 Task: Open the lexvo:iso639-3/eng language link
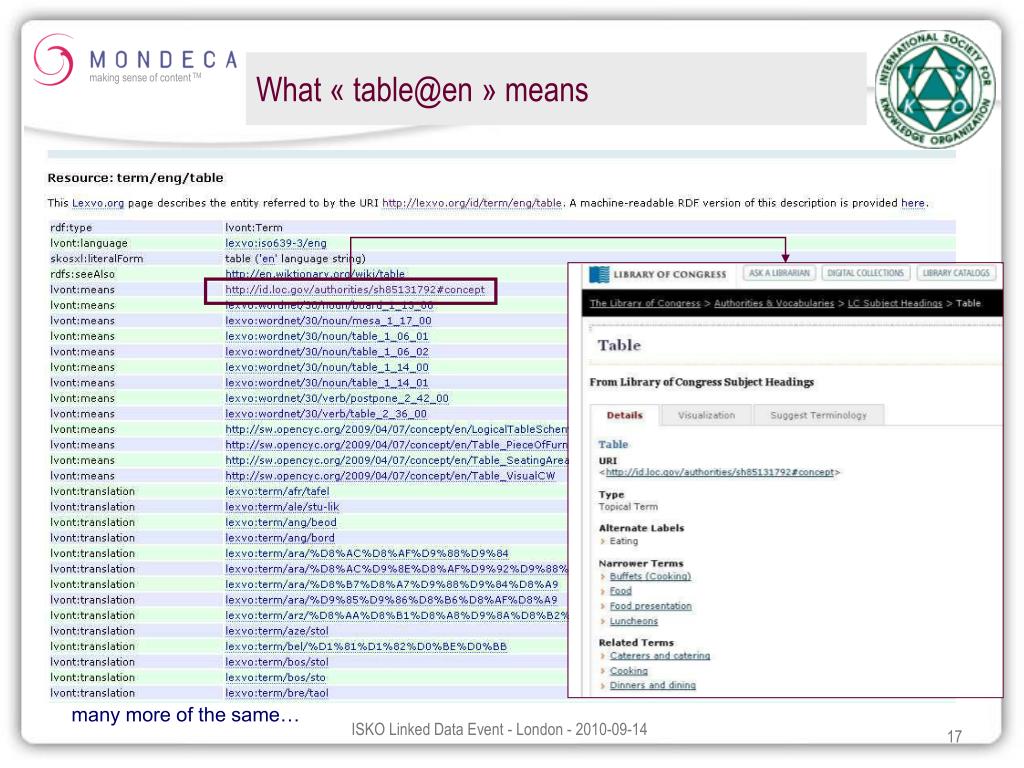pos(276,243)
